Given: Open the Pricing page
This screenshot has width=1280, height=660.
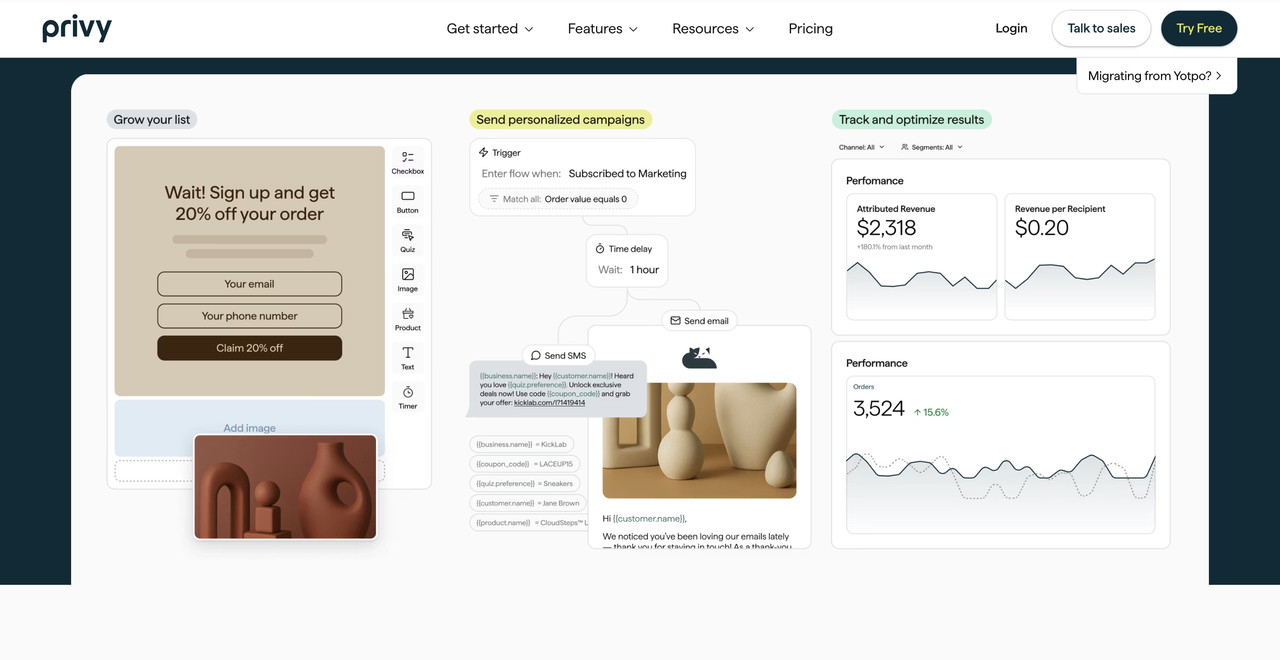Looking at the screenshot, I should pos(810,28).
